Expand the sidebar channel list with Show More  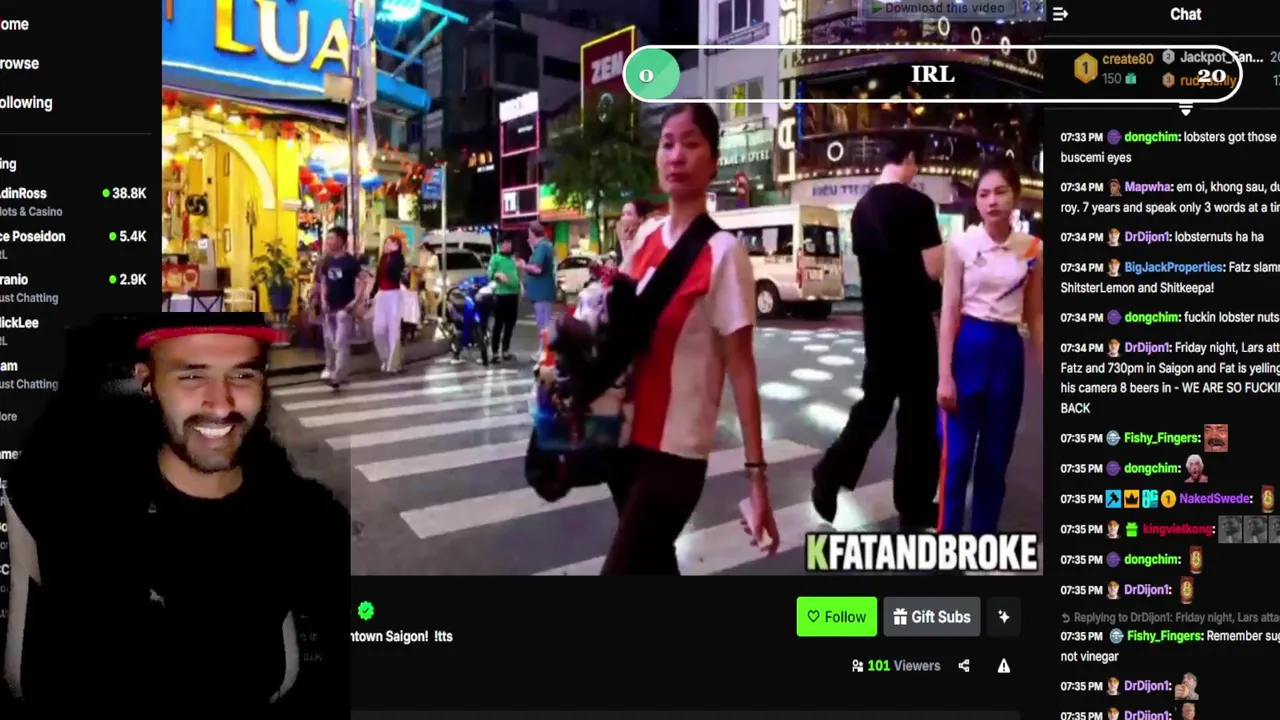point(9,416)
